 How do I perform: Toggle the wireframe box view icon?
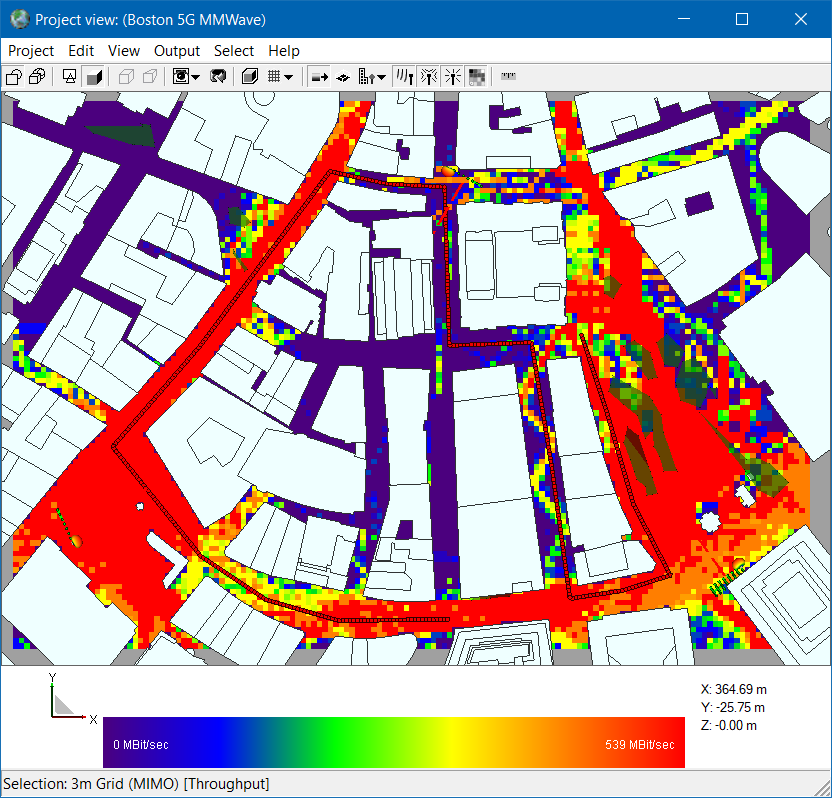[x=128, y=76]
